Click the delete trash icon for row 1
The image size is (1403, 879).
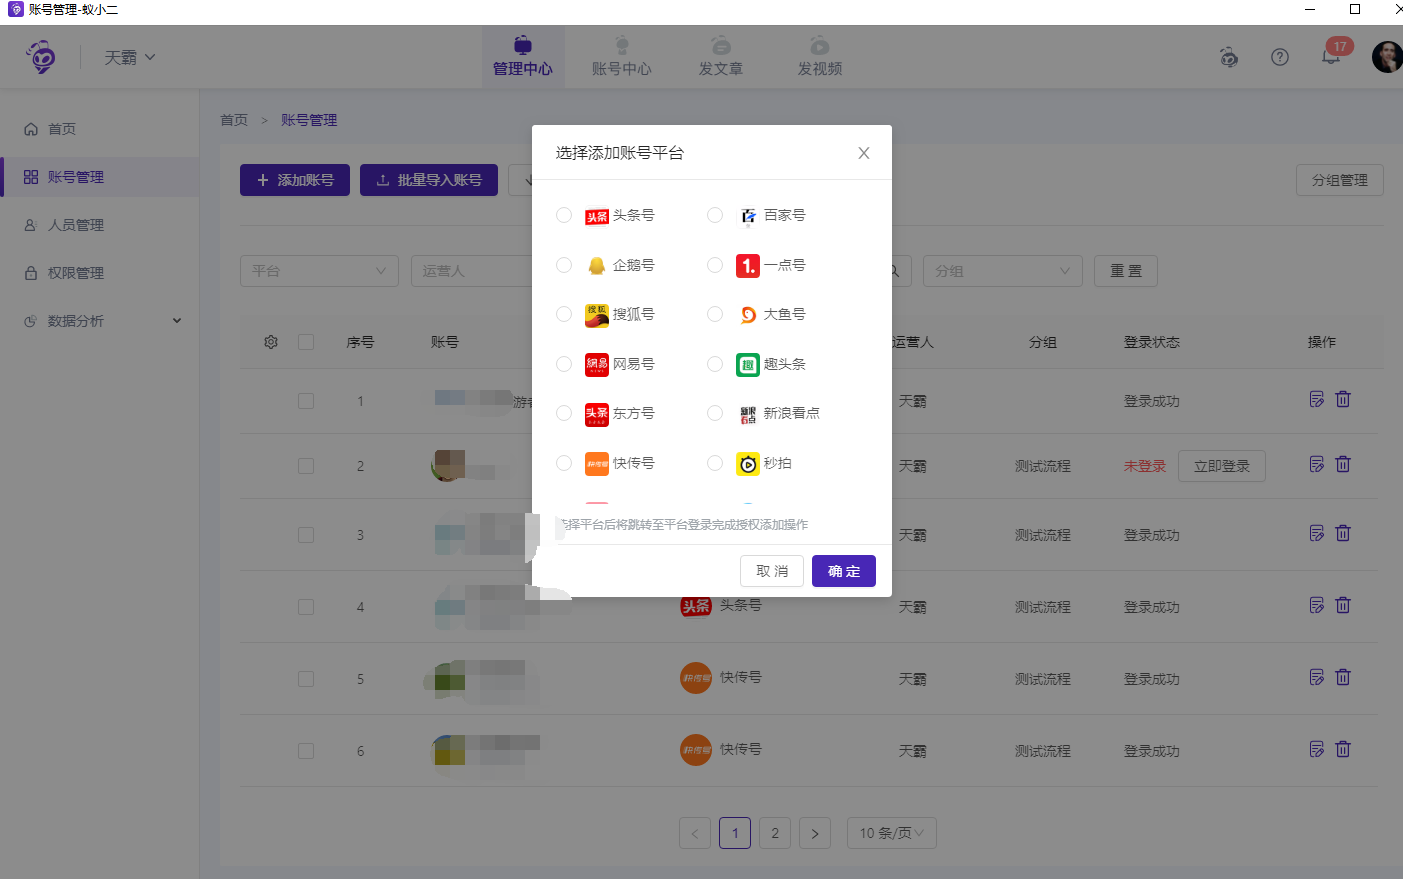pos(1343,399)
